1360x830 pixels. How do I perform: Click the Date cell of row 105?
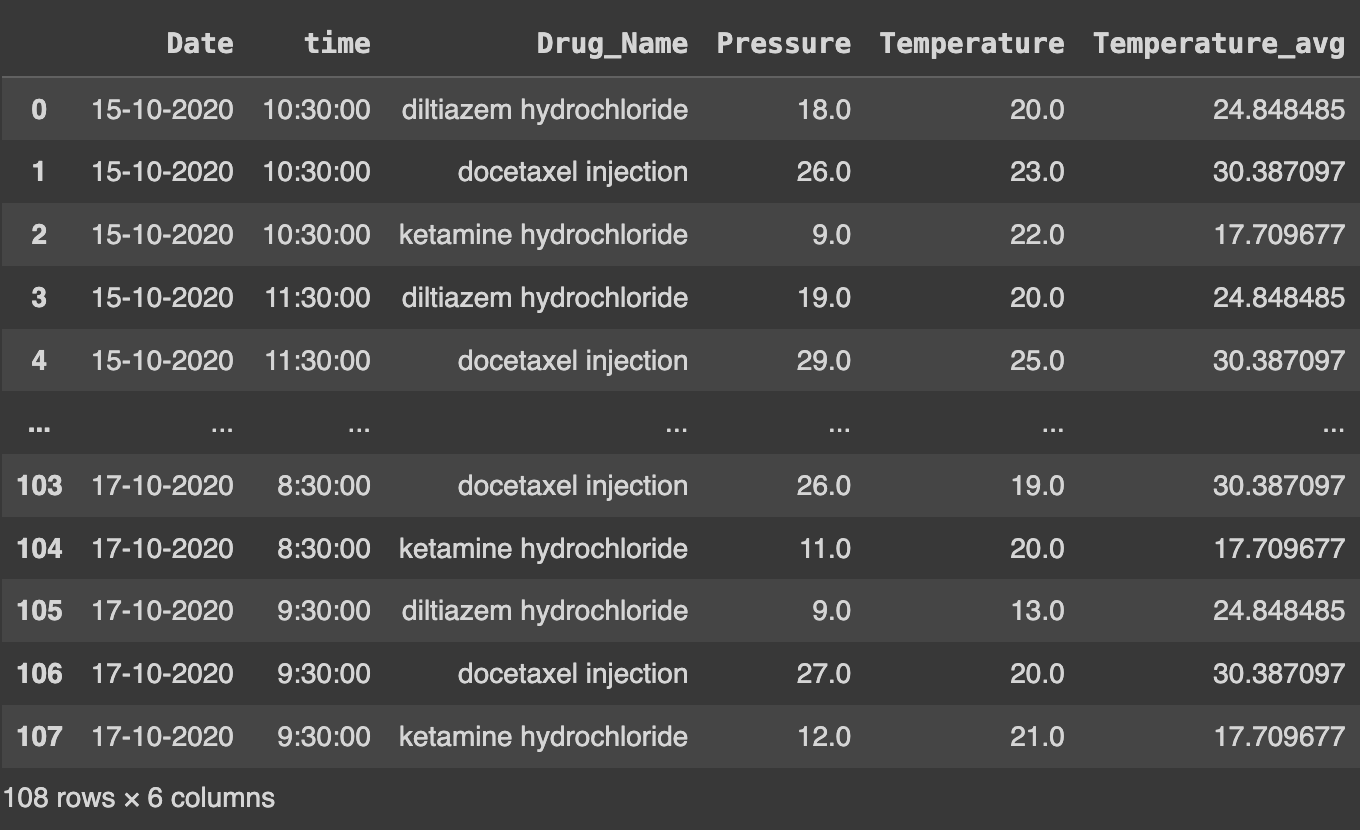[162, 611]
